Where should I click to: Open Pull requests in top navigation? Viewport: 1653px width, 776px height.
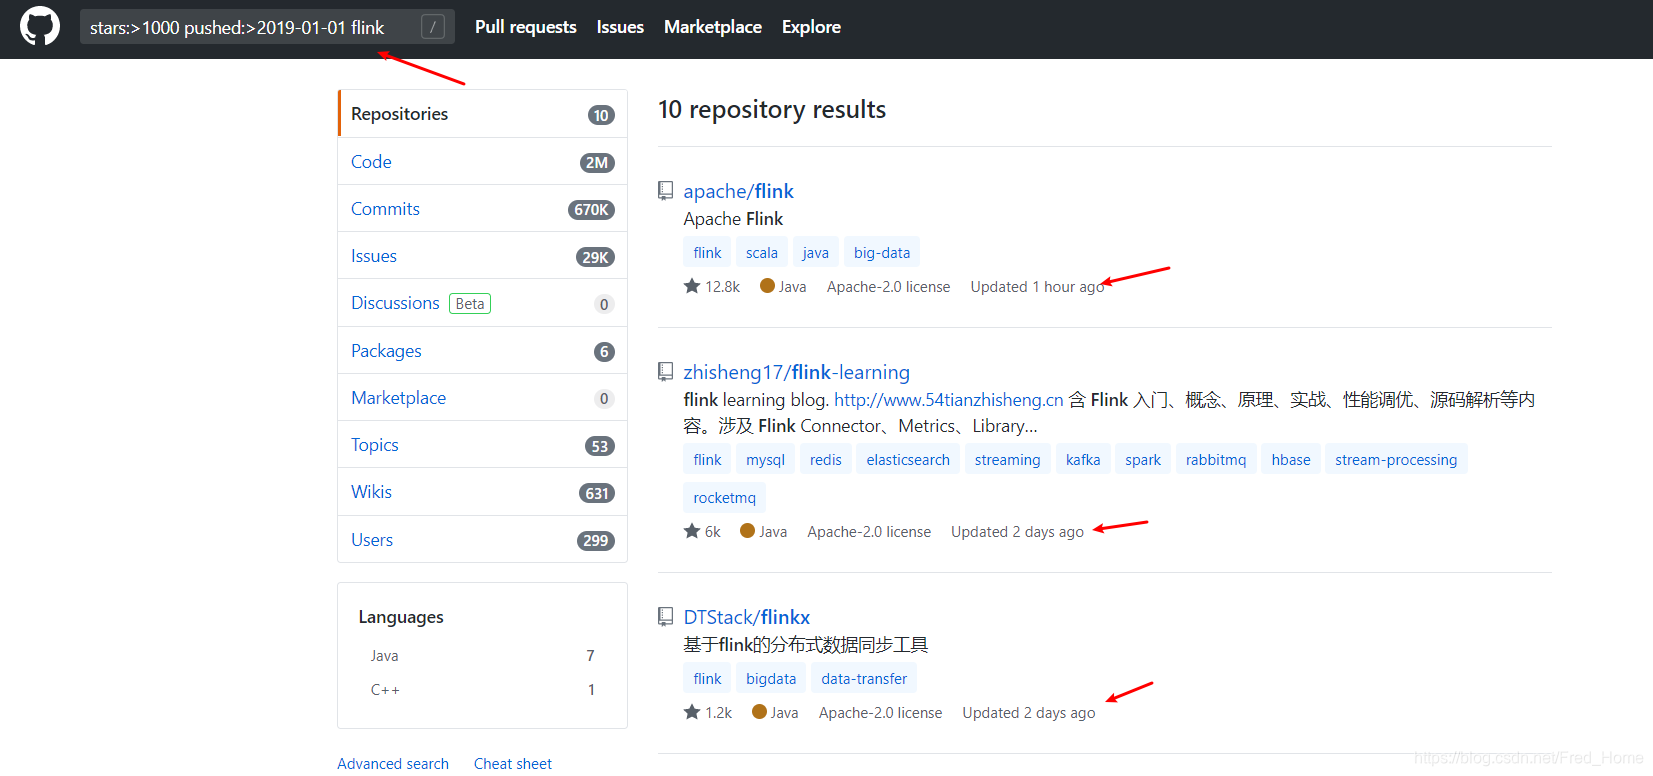coord(526,27)
